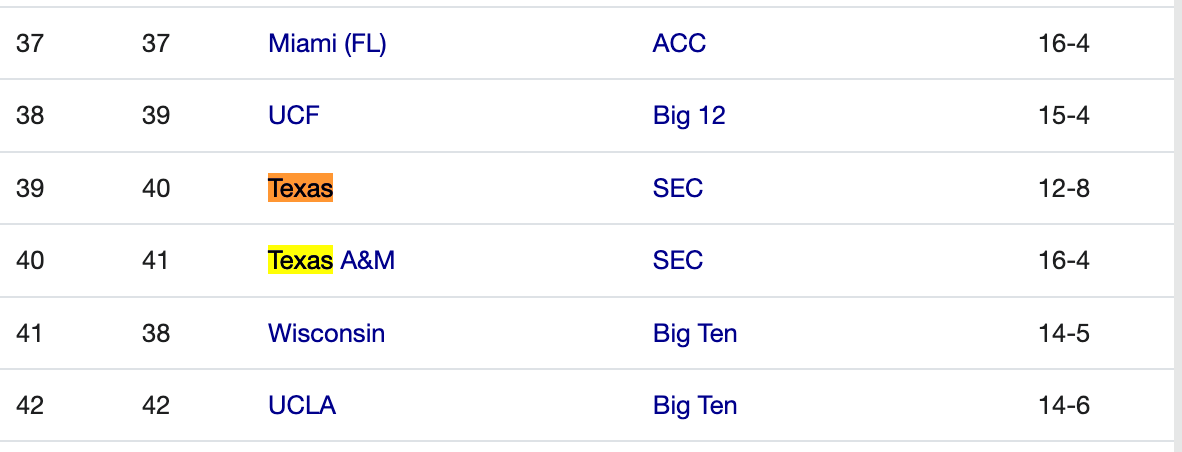Image resolution: width=1182 pixels, height=452 pixels.
Task: Click SEC link in the 12-8 Texas row
Action: (678, 188)
